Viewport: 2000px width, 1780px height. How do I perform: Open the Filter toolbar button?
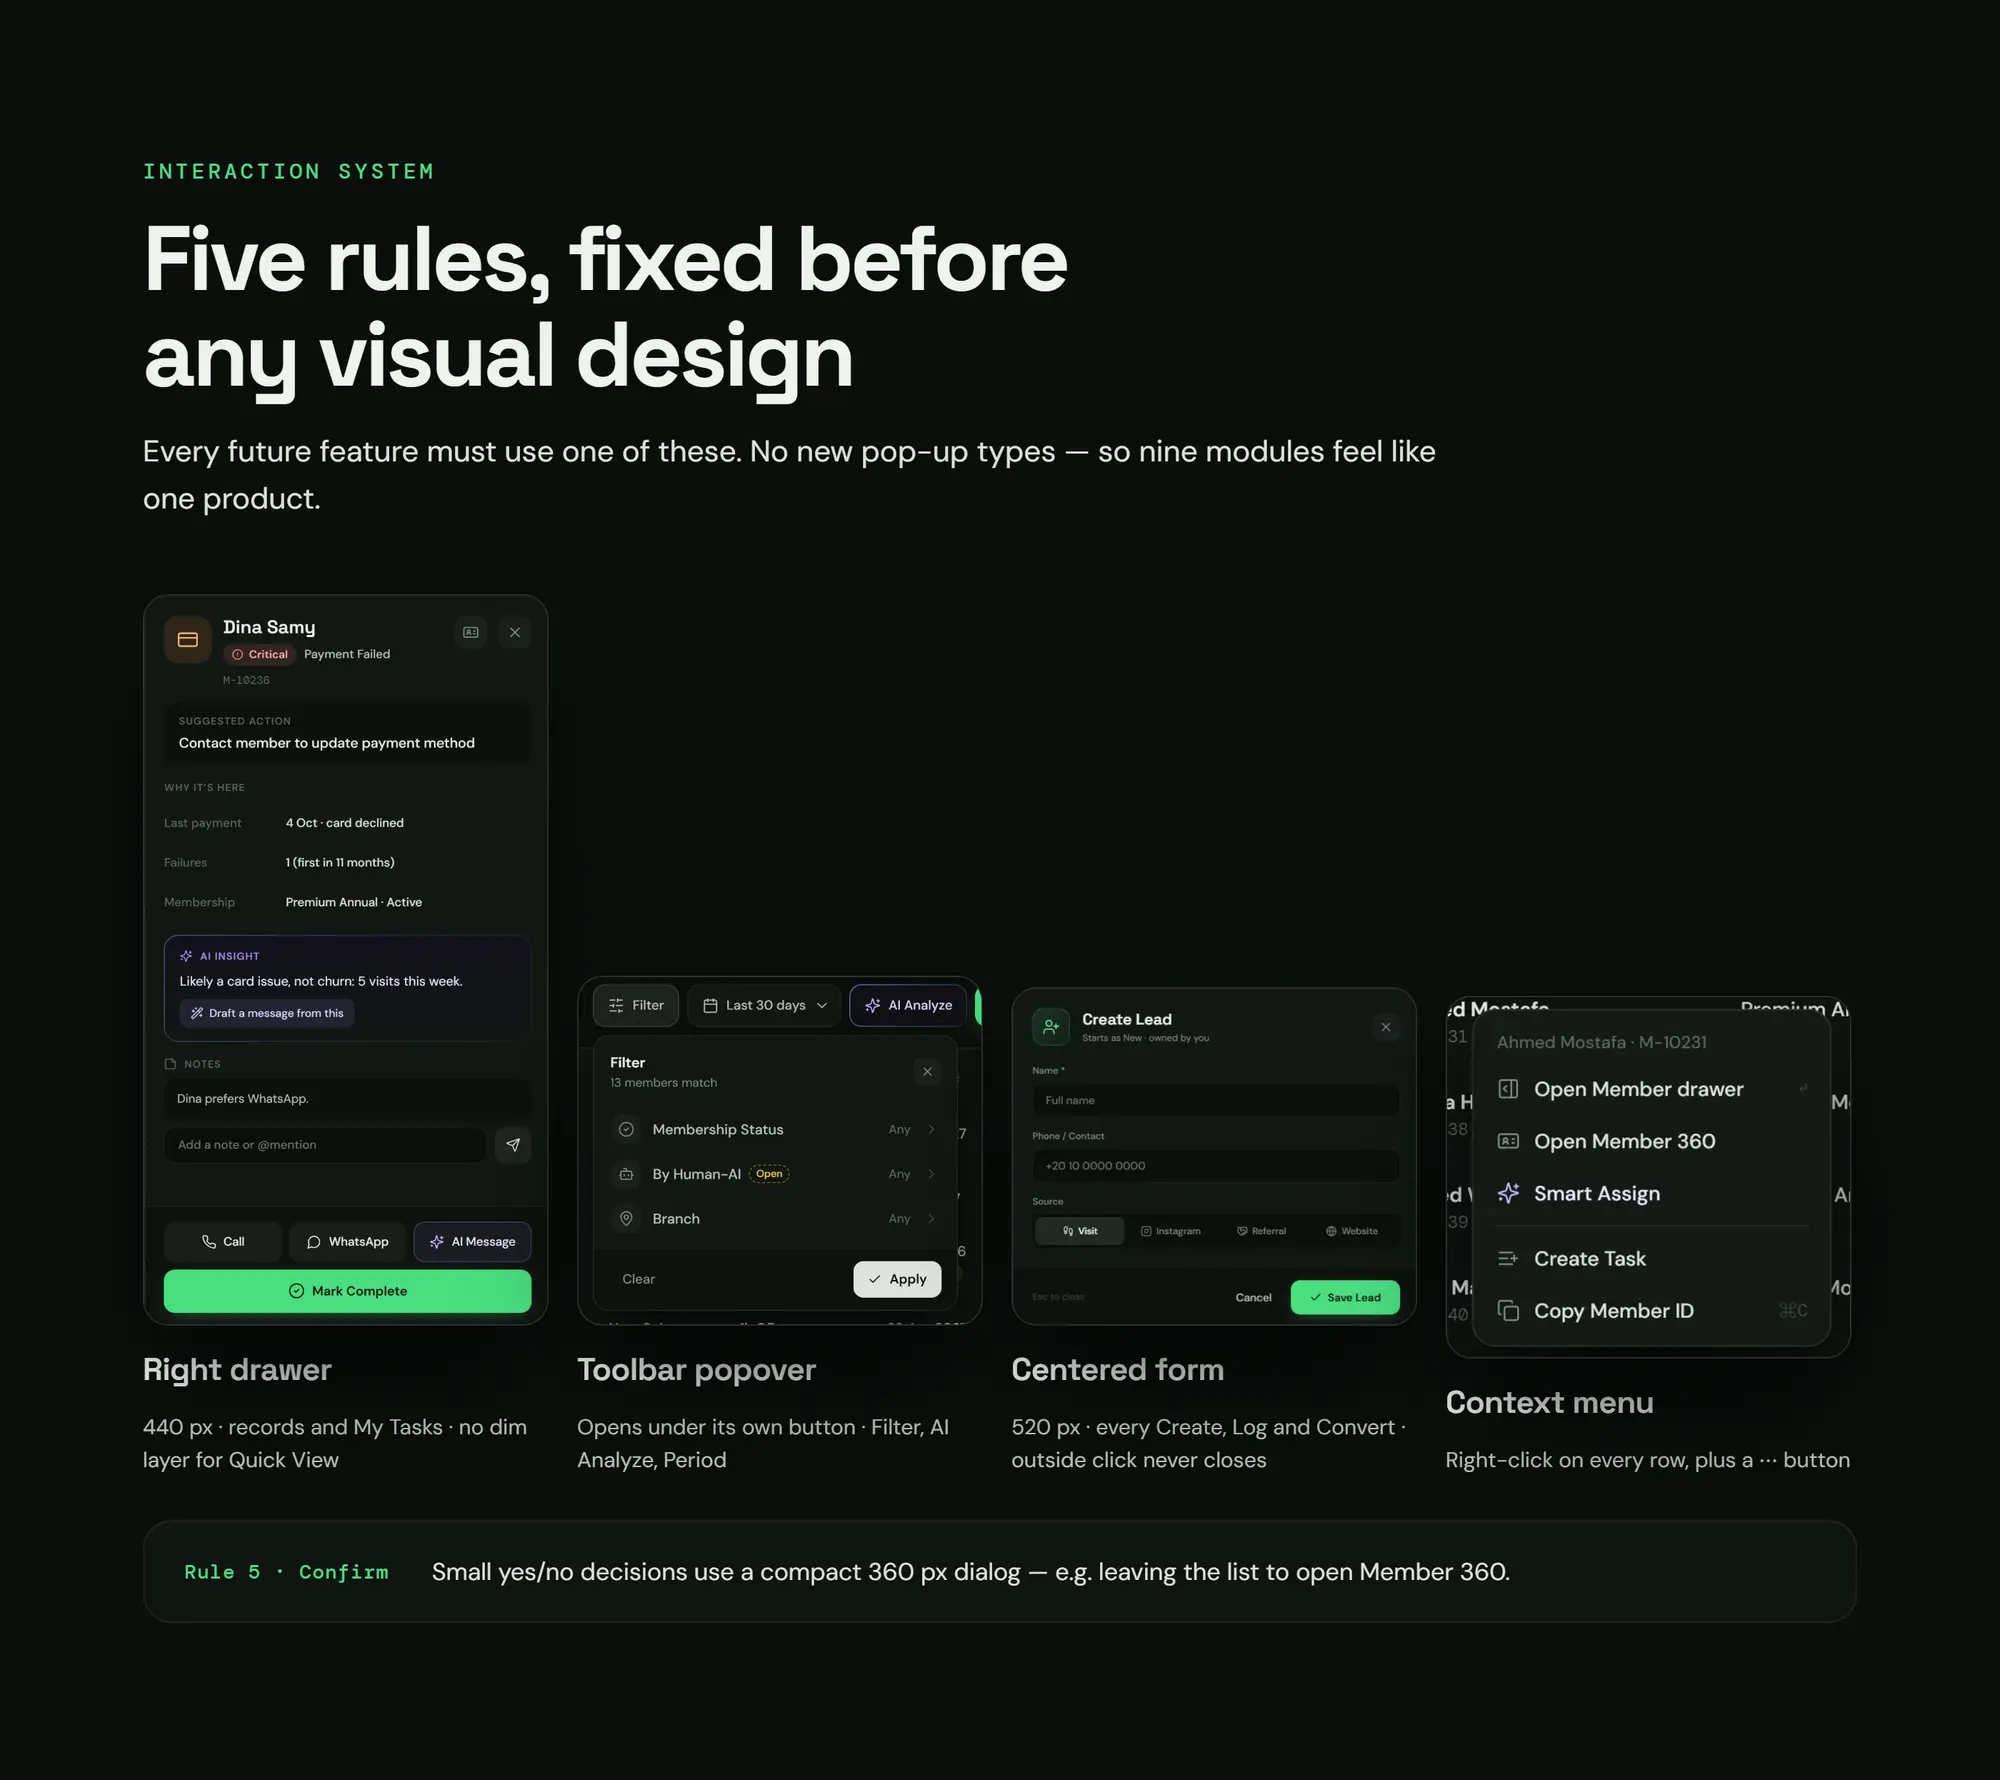coord(636,1005)
